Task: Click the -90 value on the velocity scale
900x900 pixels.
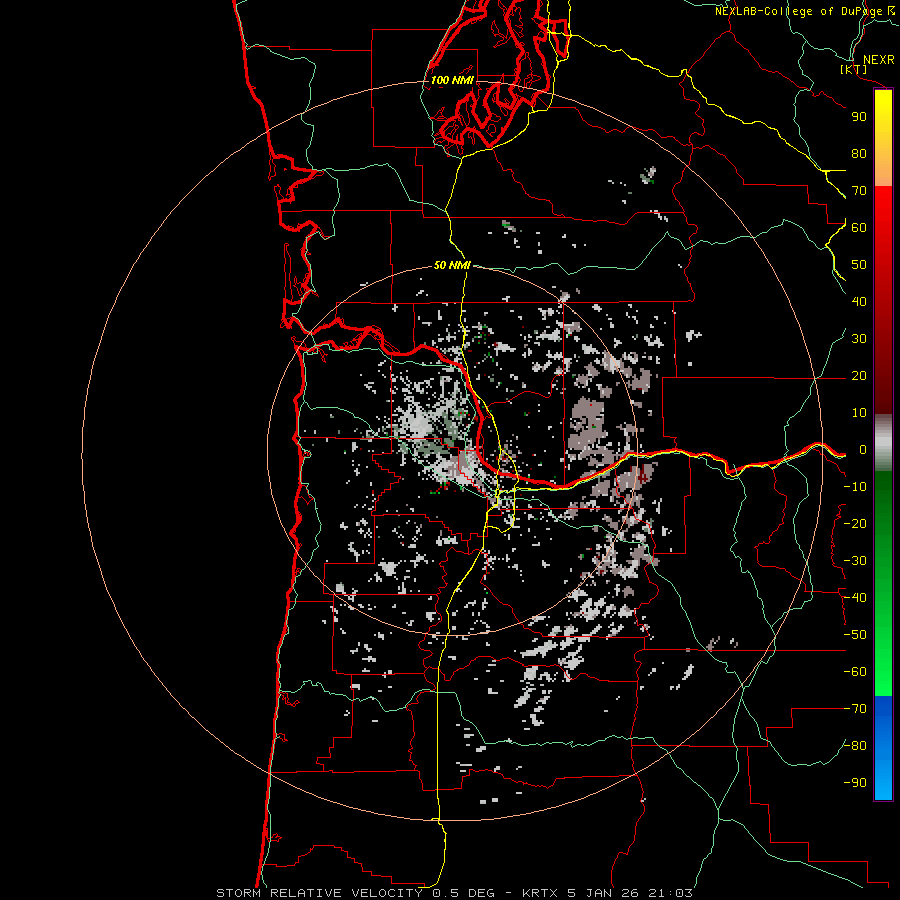Action: point(855,783)
